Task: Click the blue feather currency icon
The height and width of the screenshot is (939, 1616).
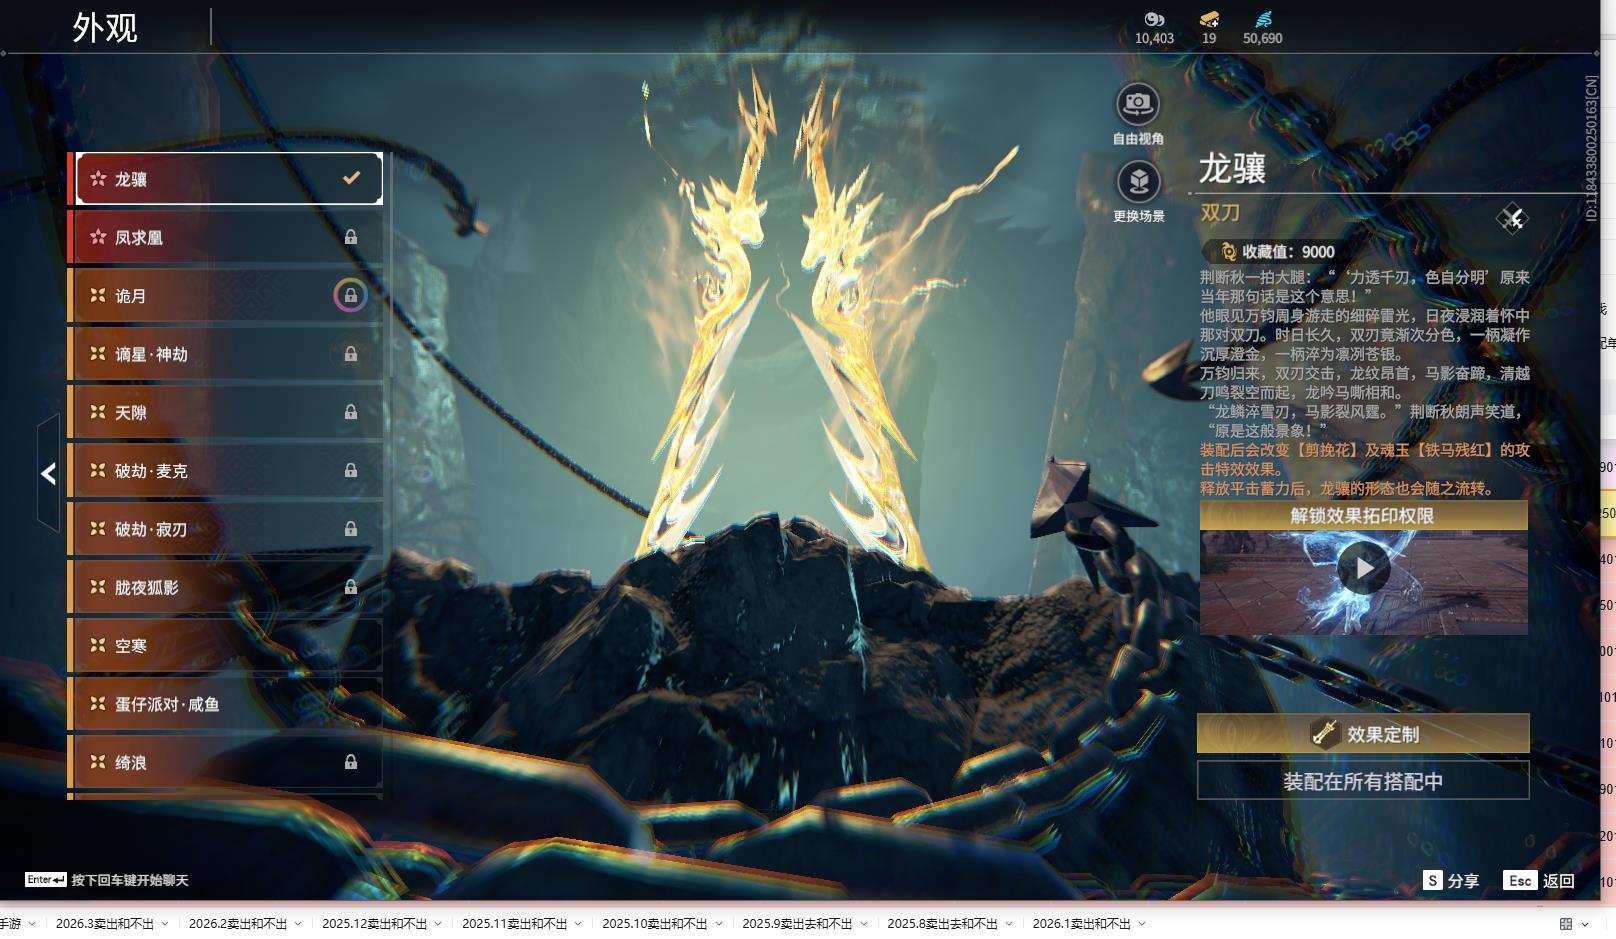Action: [x=1262, y=19]
